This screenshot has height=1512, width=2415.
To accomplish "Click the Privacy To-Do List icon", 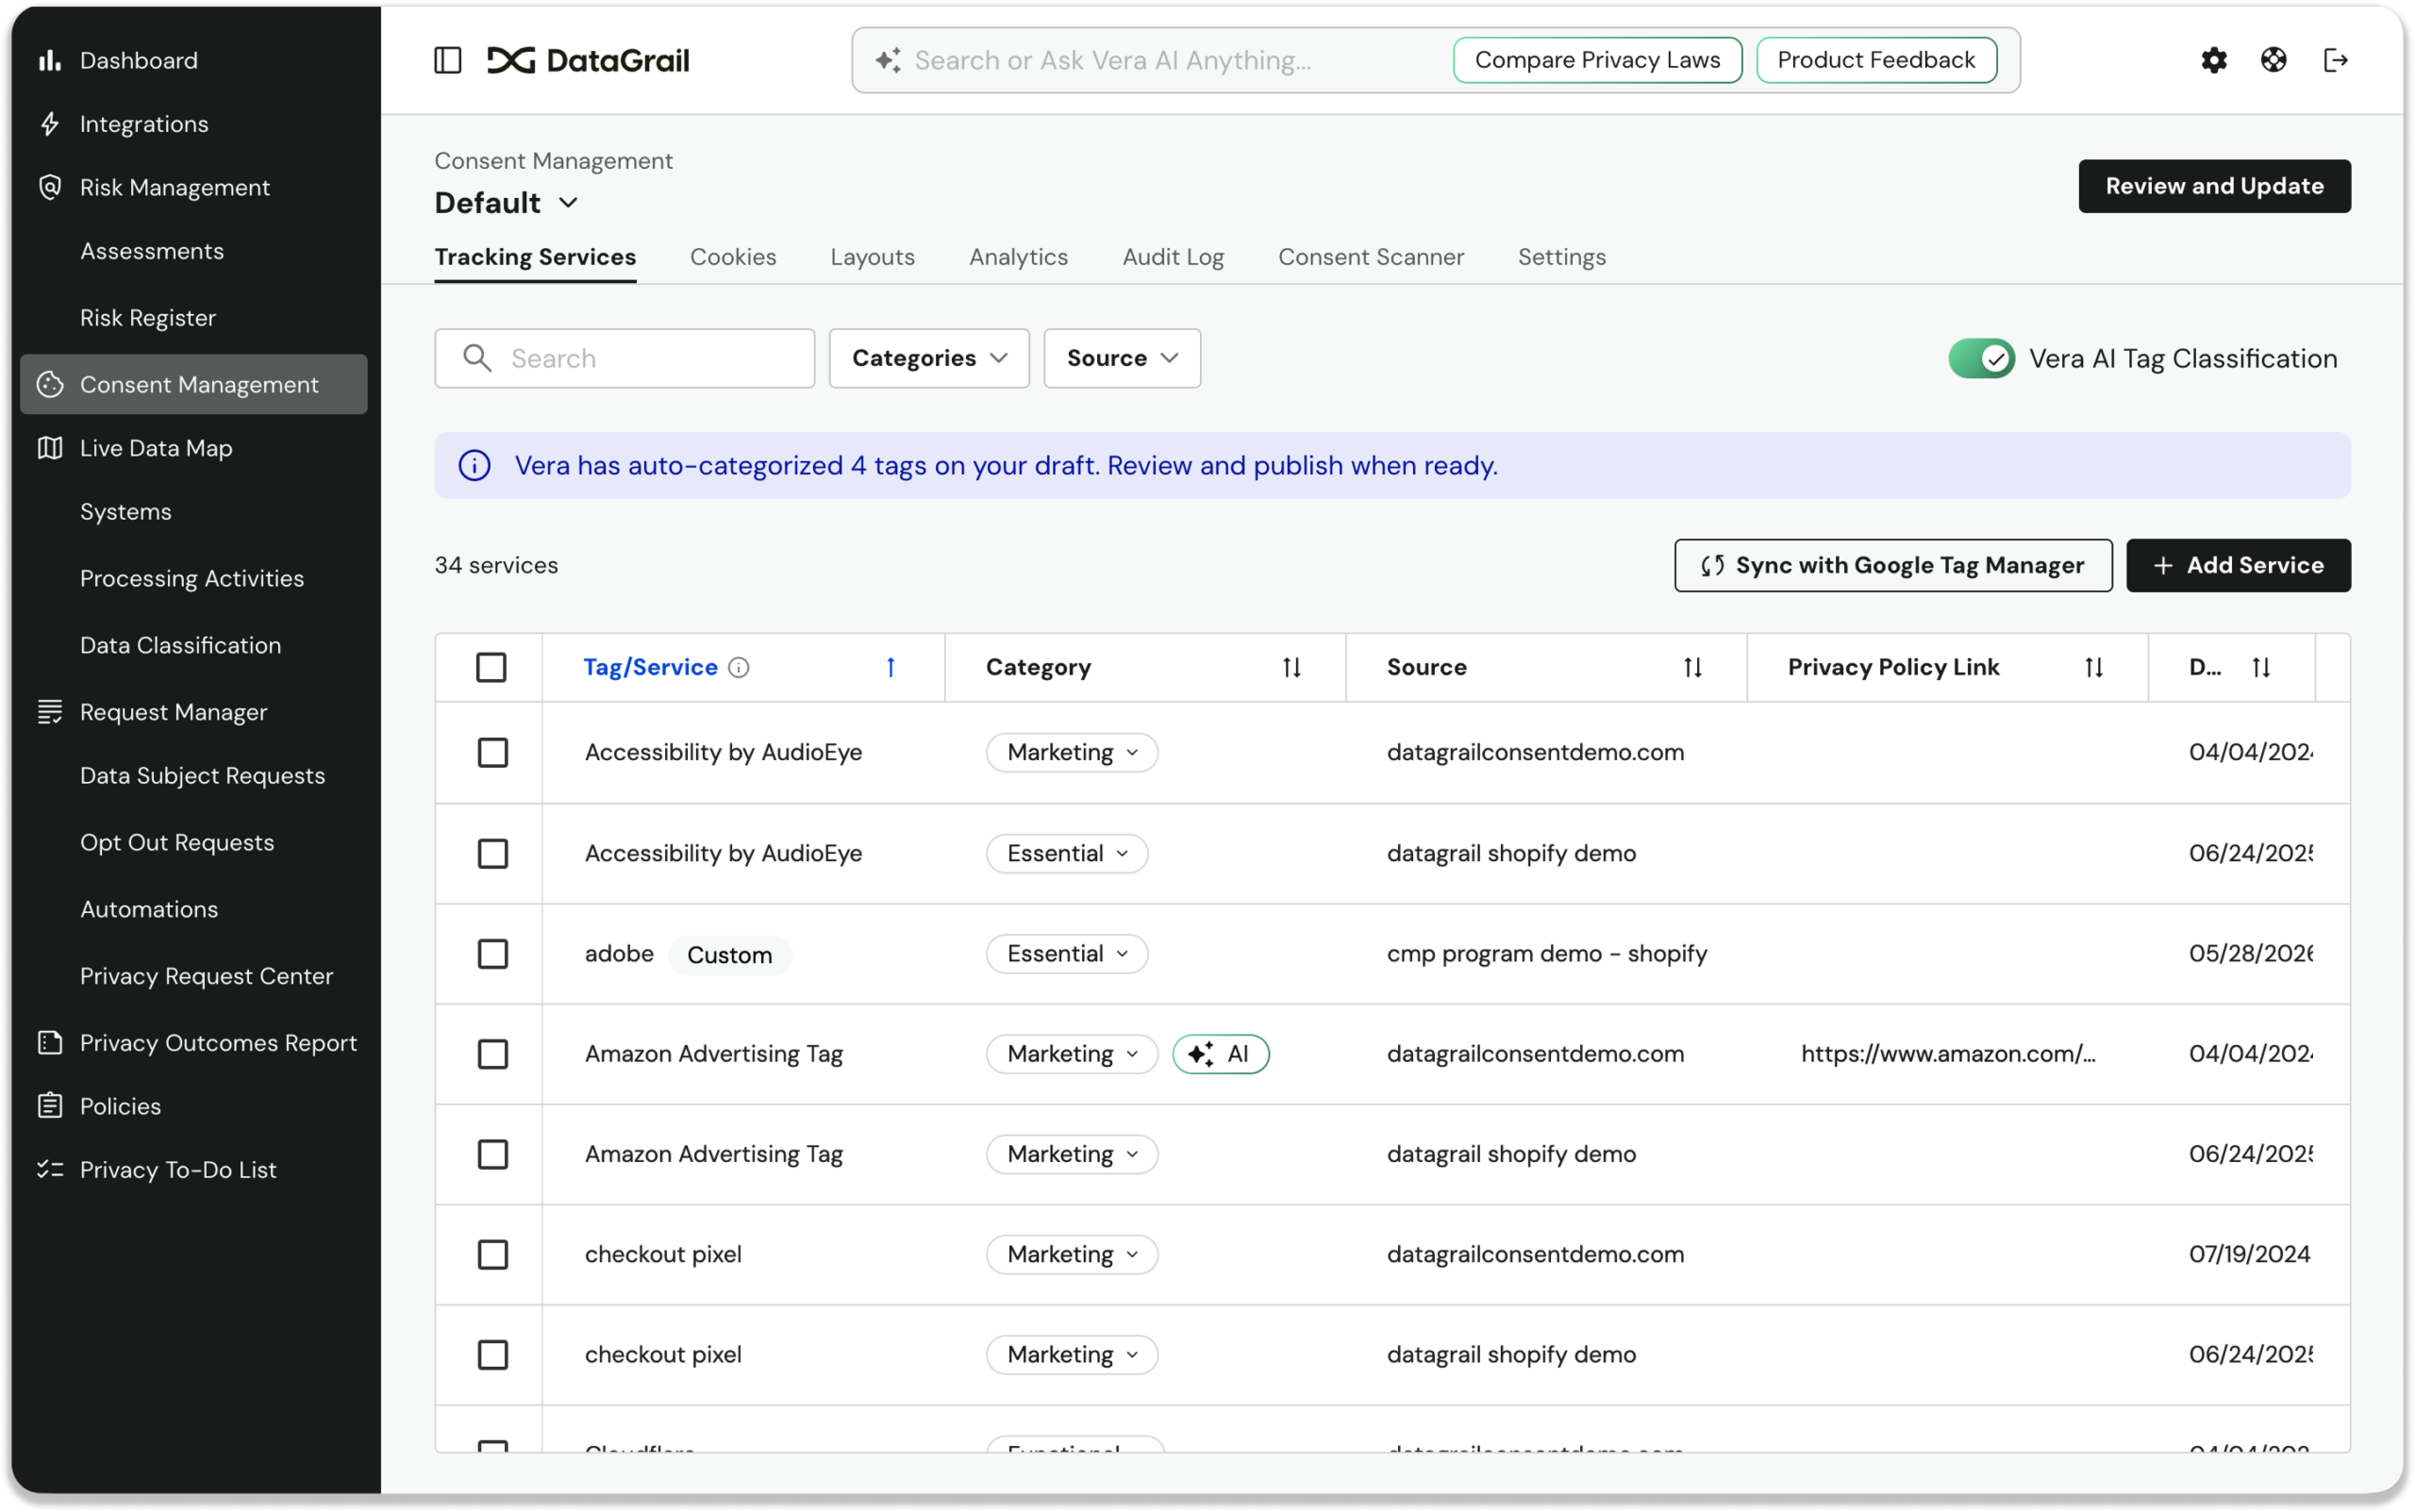I will pyautogui.click(x=50, y=1169).
